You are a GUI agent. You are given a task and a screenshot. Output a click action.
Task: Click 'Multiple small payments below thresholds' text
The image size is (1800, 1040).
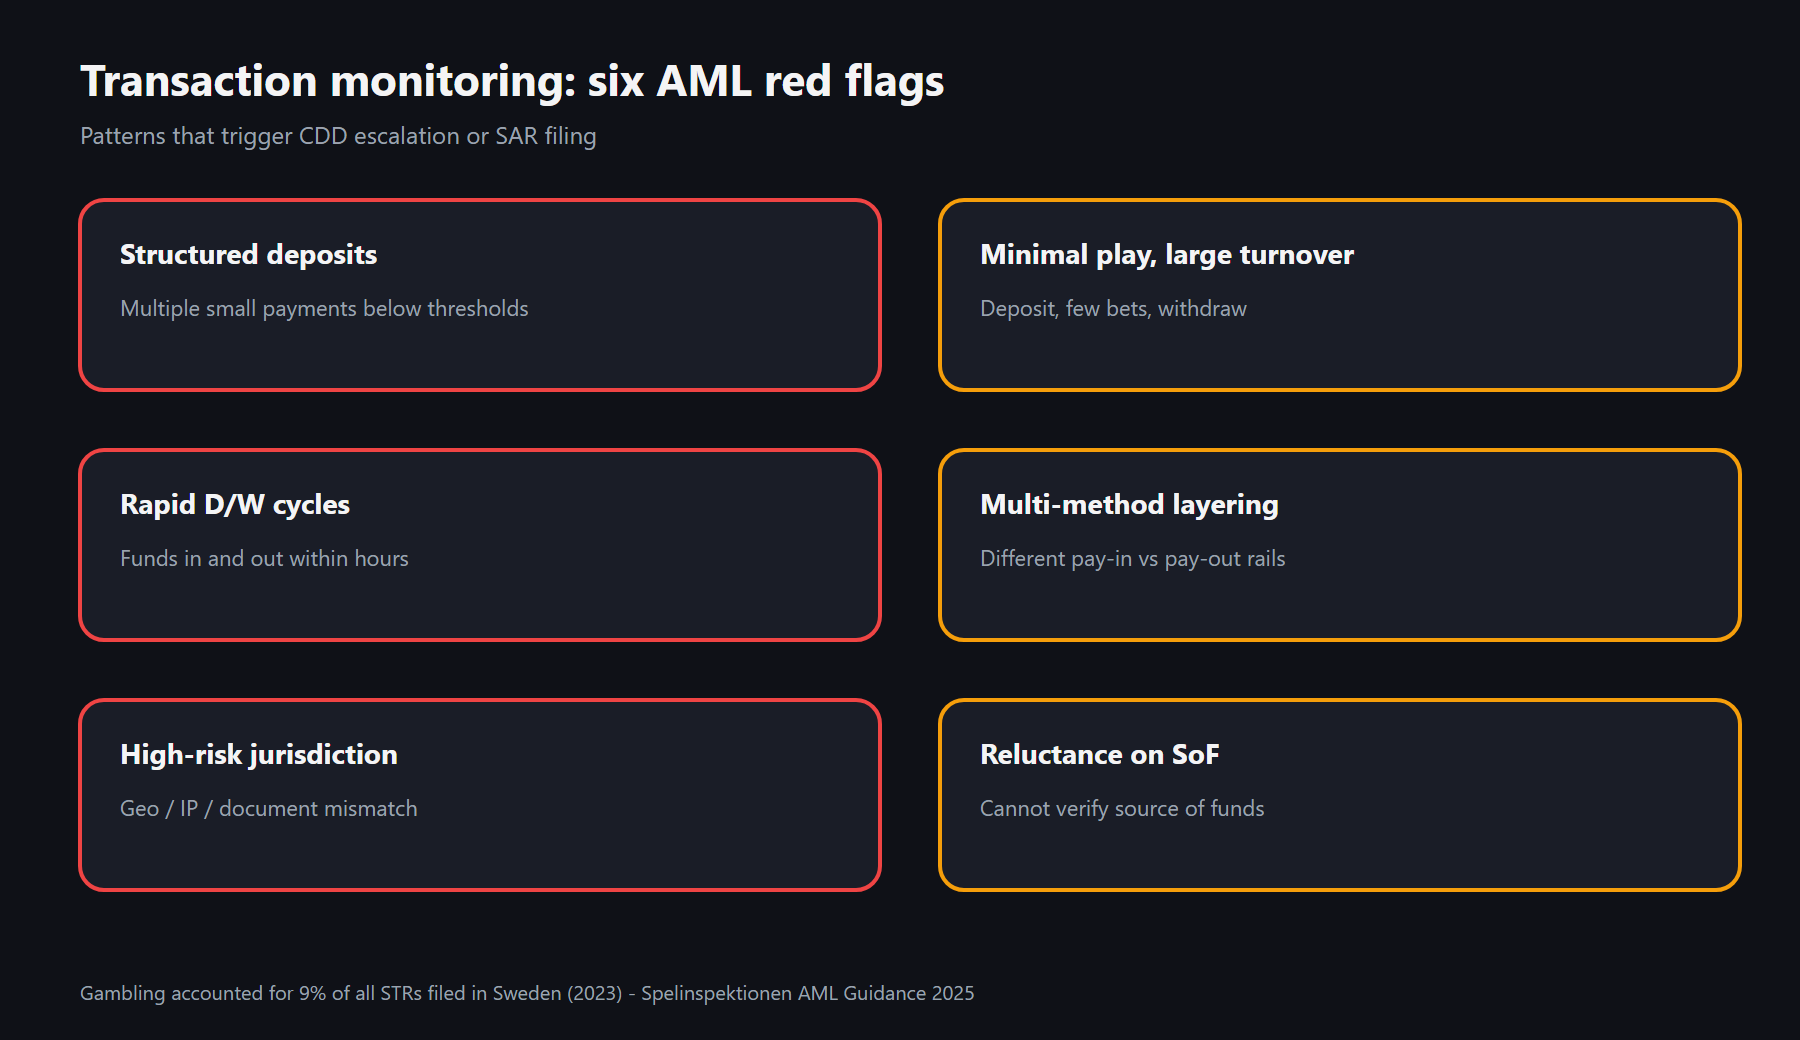click(324, 309)
